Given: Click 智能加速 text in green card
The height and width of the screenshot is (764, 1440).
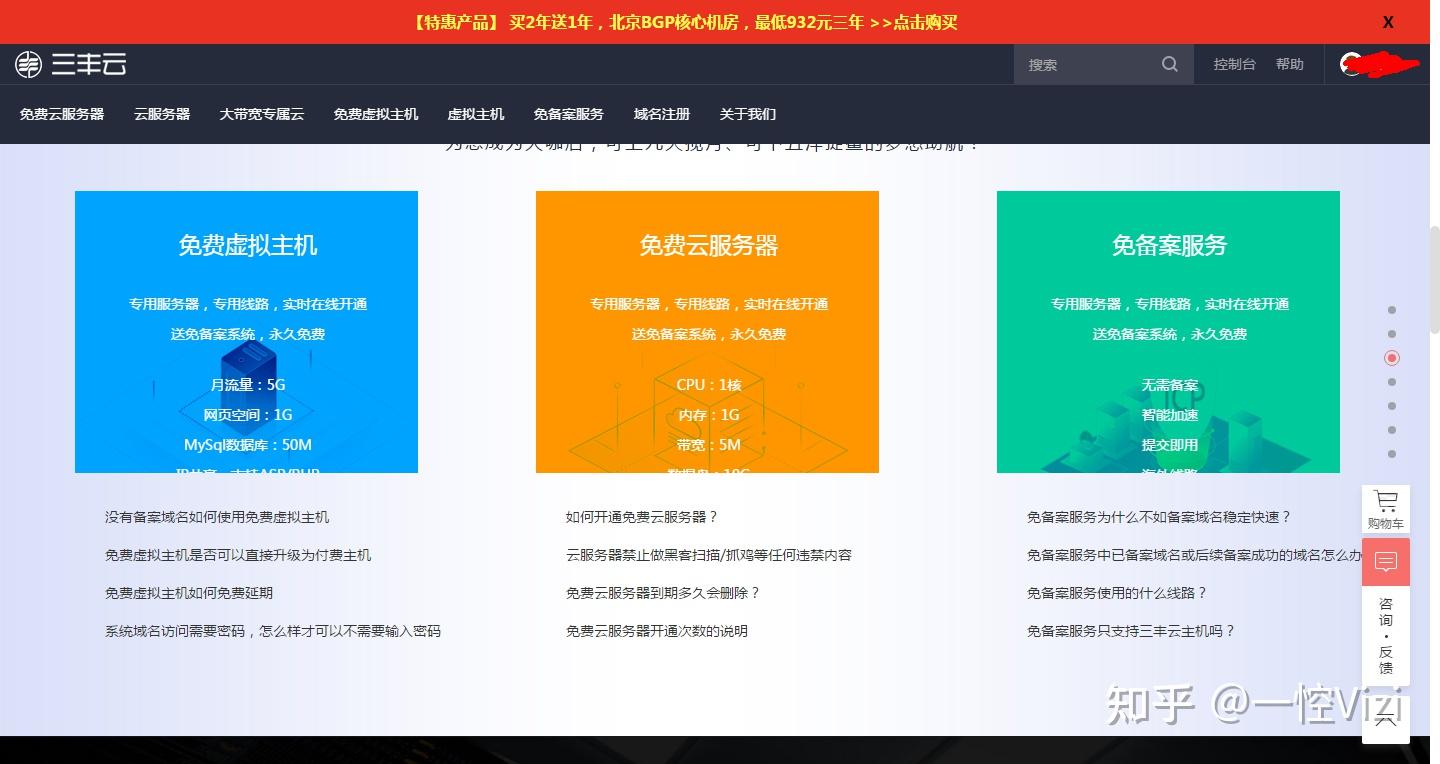Looking at the screenshot, I should [1170, 414].
